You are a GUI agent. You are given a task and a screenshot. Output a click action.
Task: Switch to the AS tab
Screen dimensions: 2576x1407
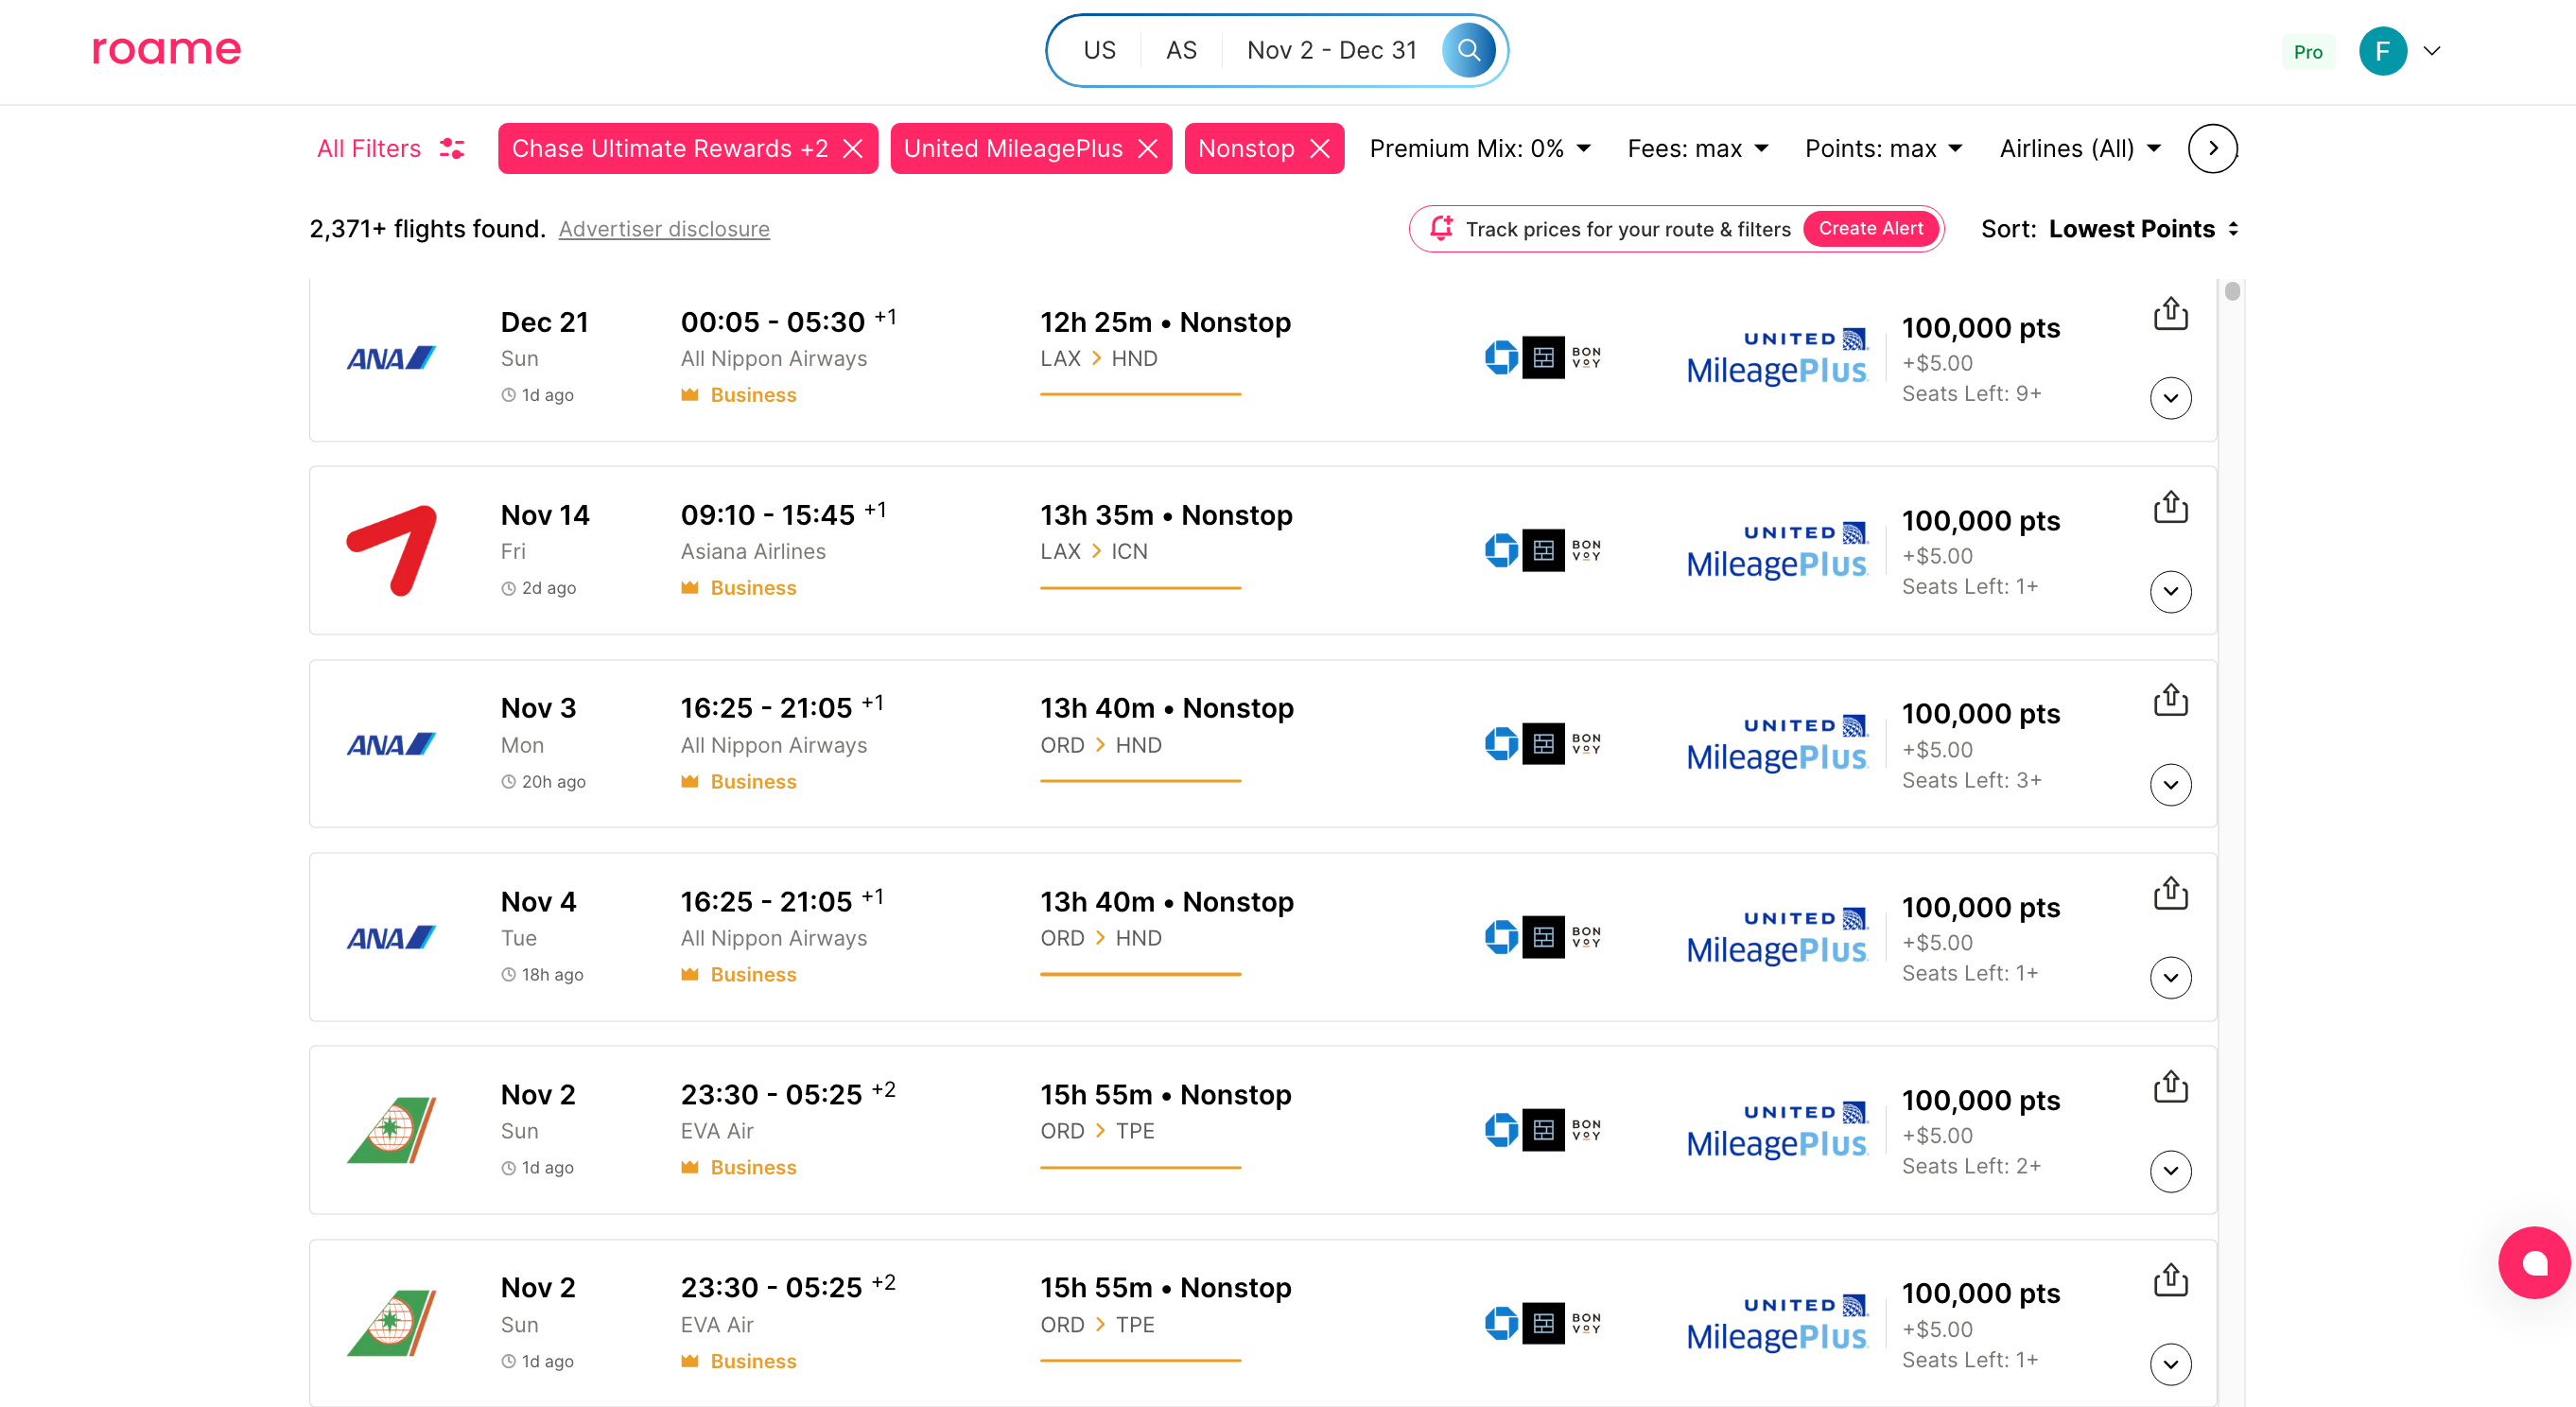coord(1180,49)
